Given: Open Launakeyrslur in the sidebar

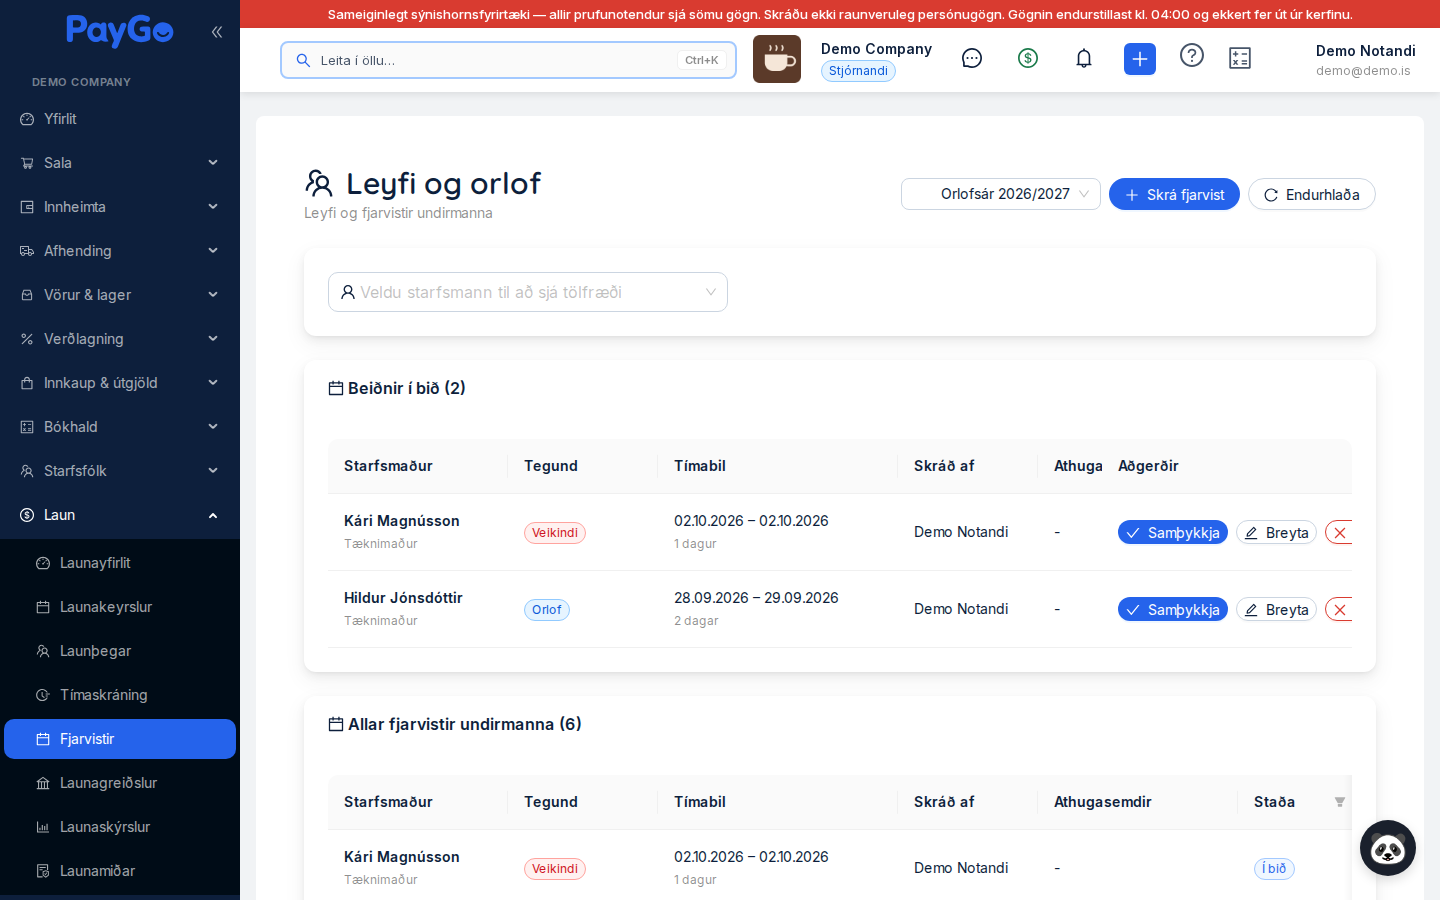Looking at the screenshot, I should (x=120, y=607).
